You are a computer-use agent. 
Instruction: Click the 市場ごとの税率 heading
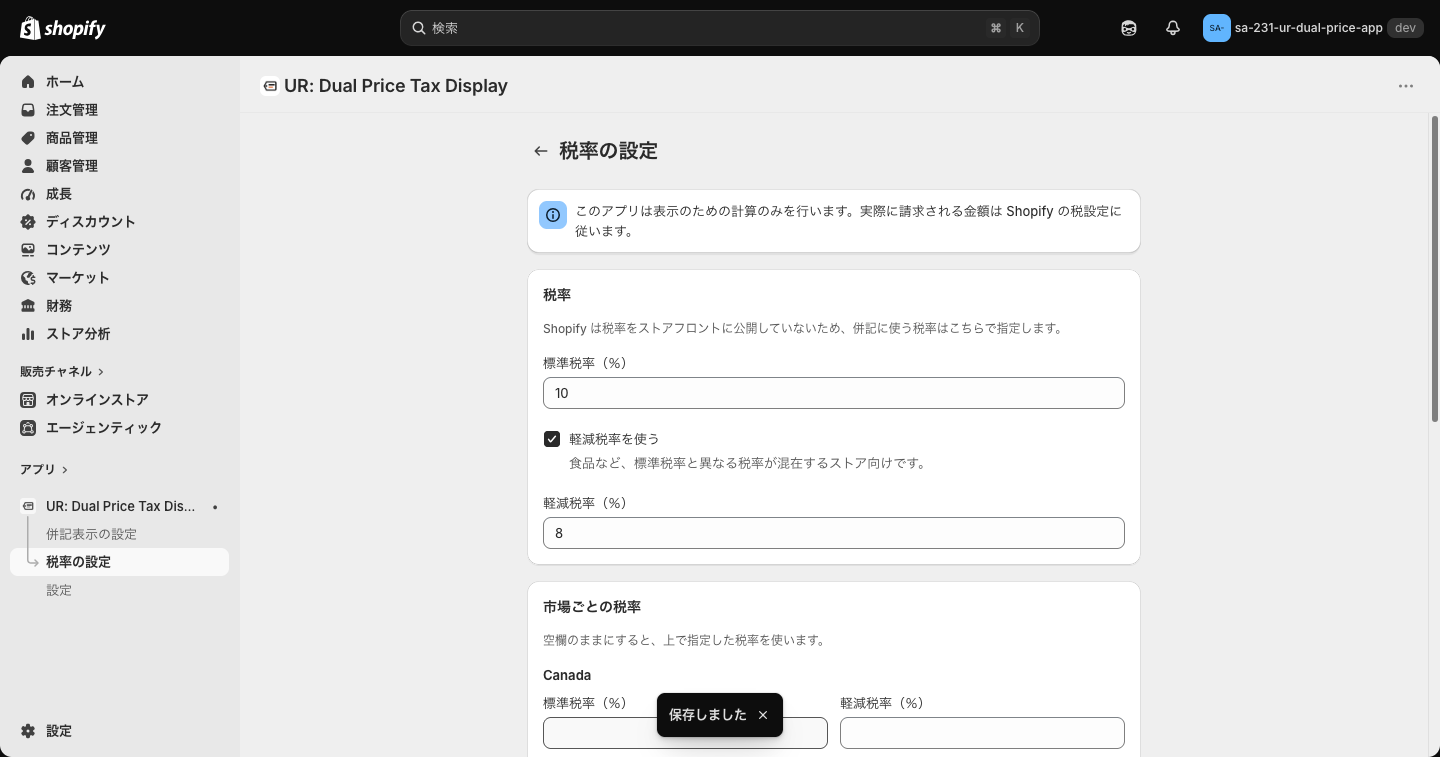[x=592, y=607]
